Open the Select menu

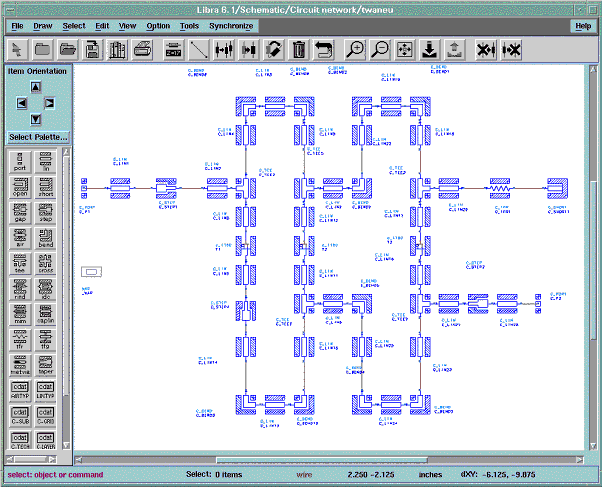74,26
